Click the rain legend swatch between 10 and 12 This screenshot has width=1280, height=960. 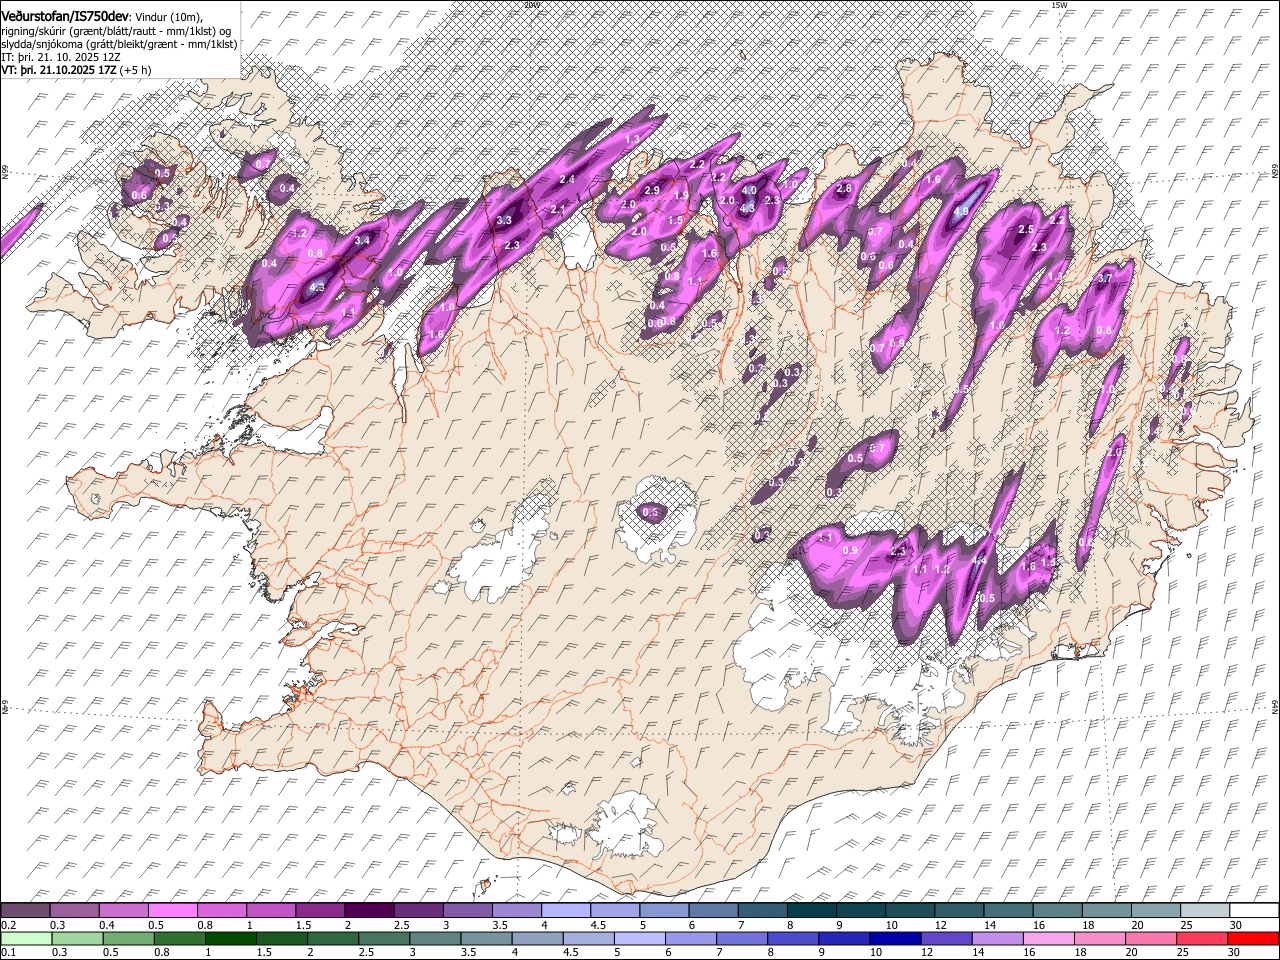[x=896, y=938]
